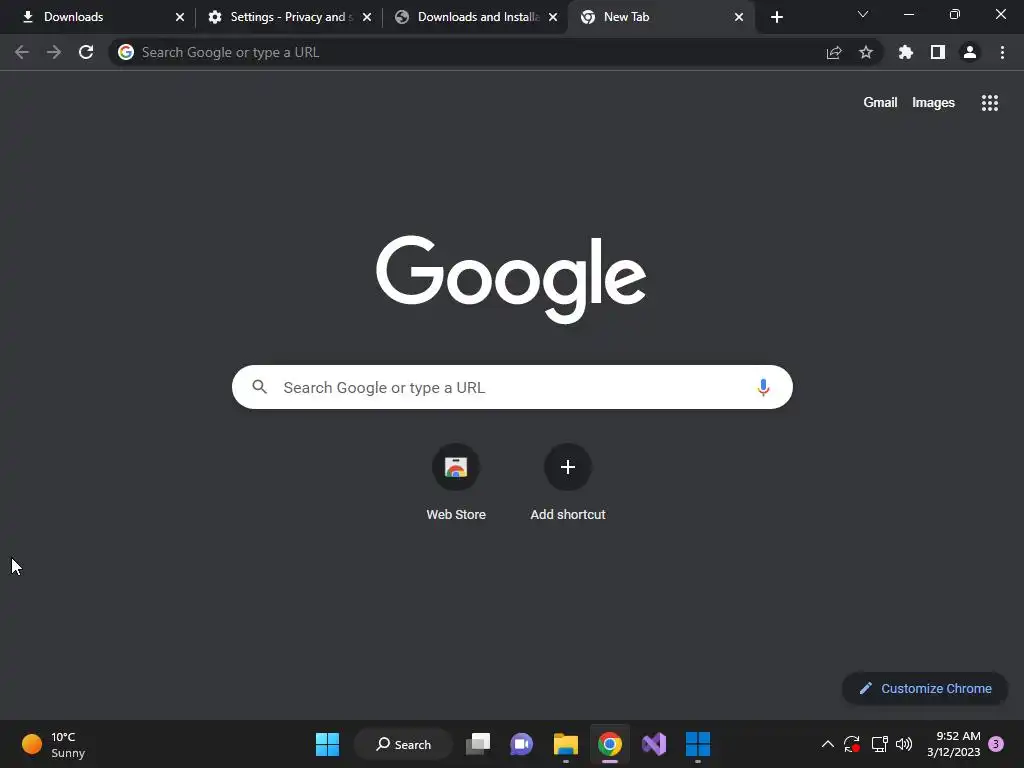Screen dimensions: 1024x768
Task: Click the Chrome taskbar icon
Action: pyautogui.click(x=609, y=744)
